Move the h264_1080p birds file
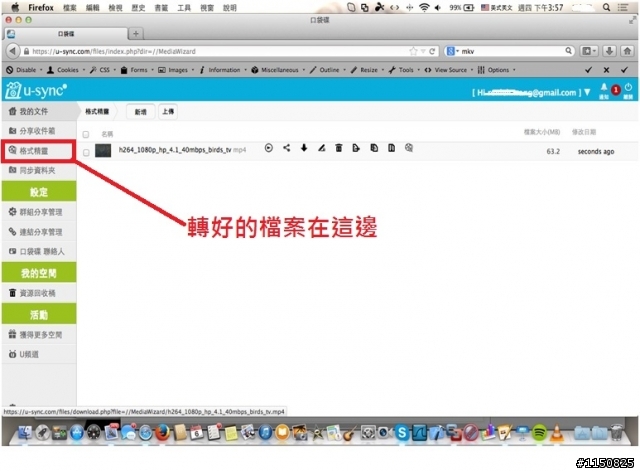The height and width of the screenshot is (471, 640). 356,148
